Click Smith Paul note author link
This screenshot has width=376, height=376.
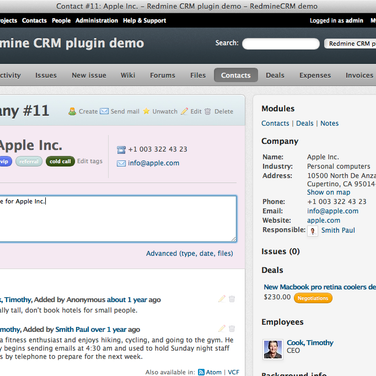click(x=72, y=329)
